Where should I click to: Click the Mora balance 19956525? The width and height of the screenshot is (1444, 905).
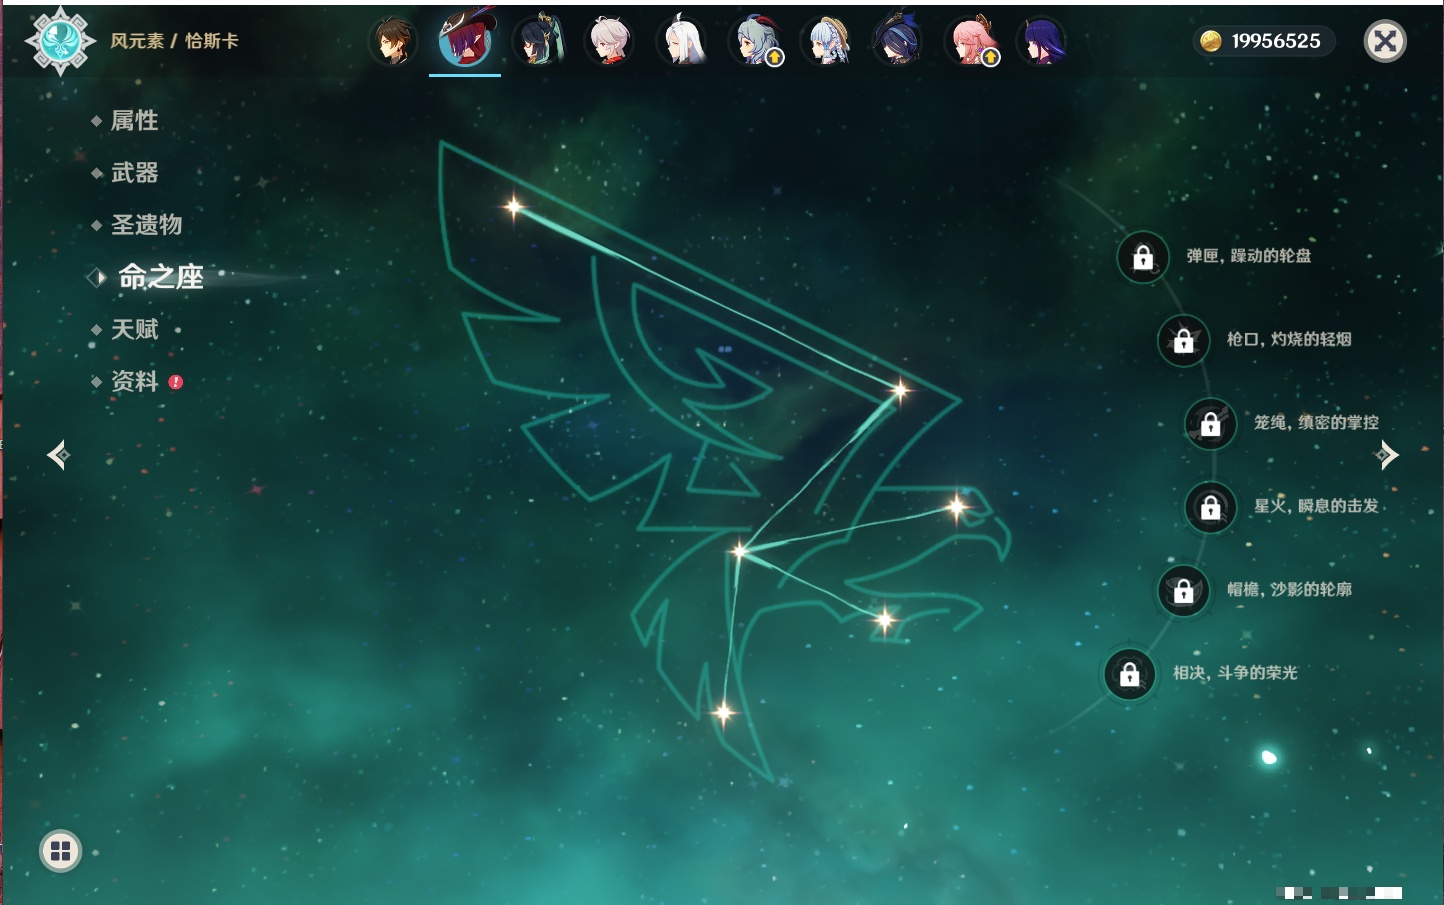1275,41
